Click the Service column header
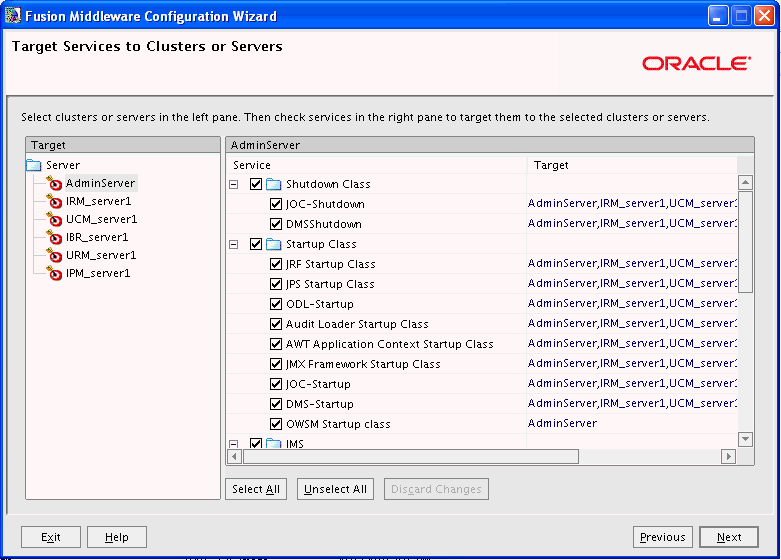This screenshot has width=781, height=560. 376,165
